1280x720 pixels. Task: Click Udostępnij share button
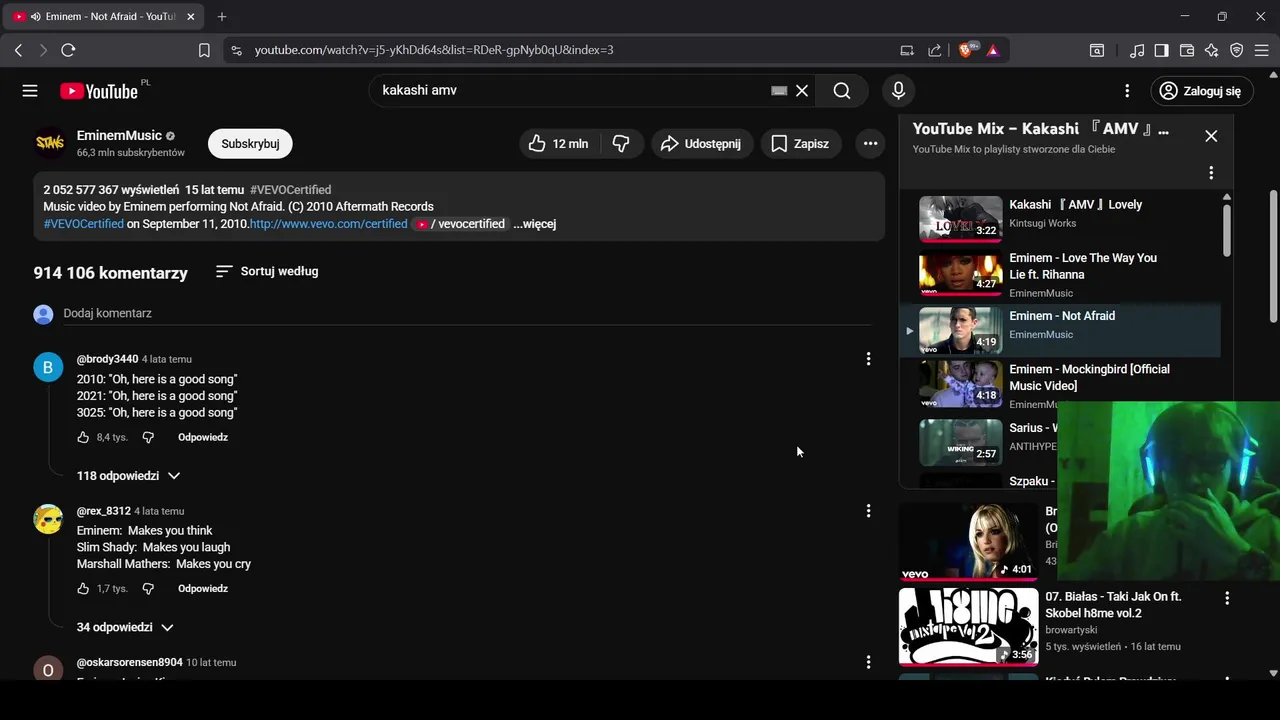[x=702, y=144]
